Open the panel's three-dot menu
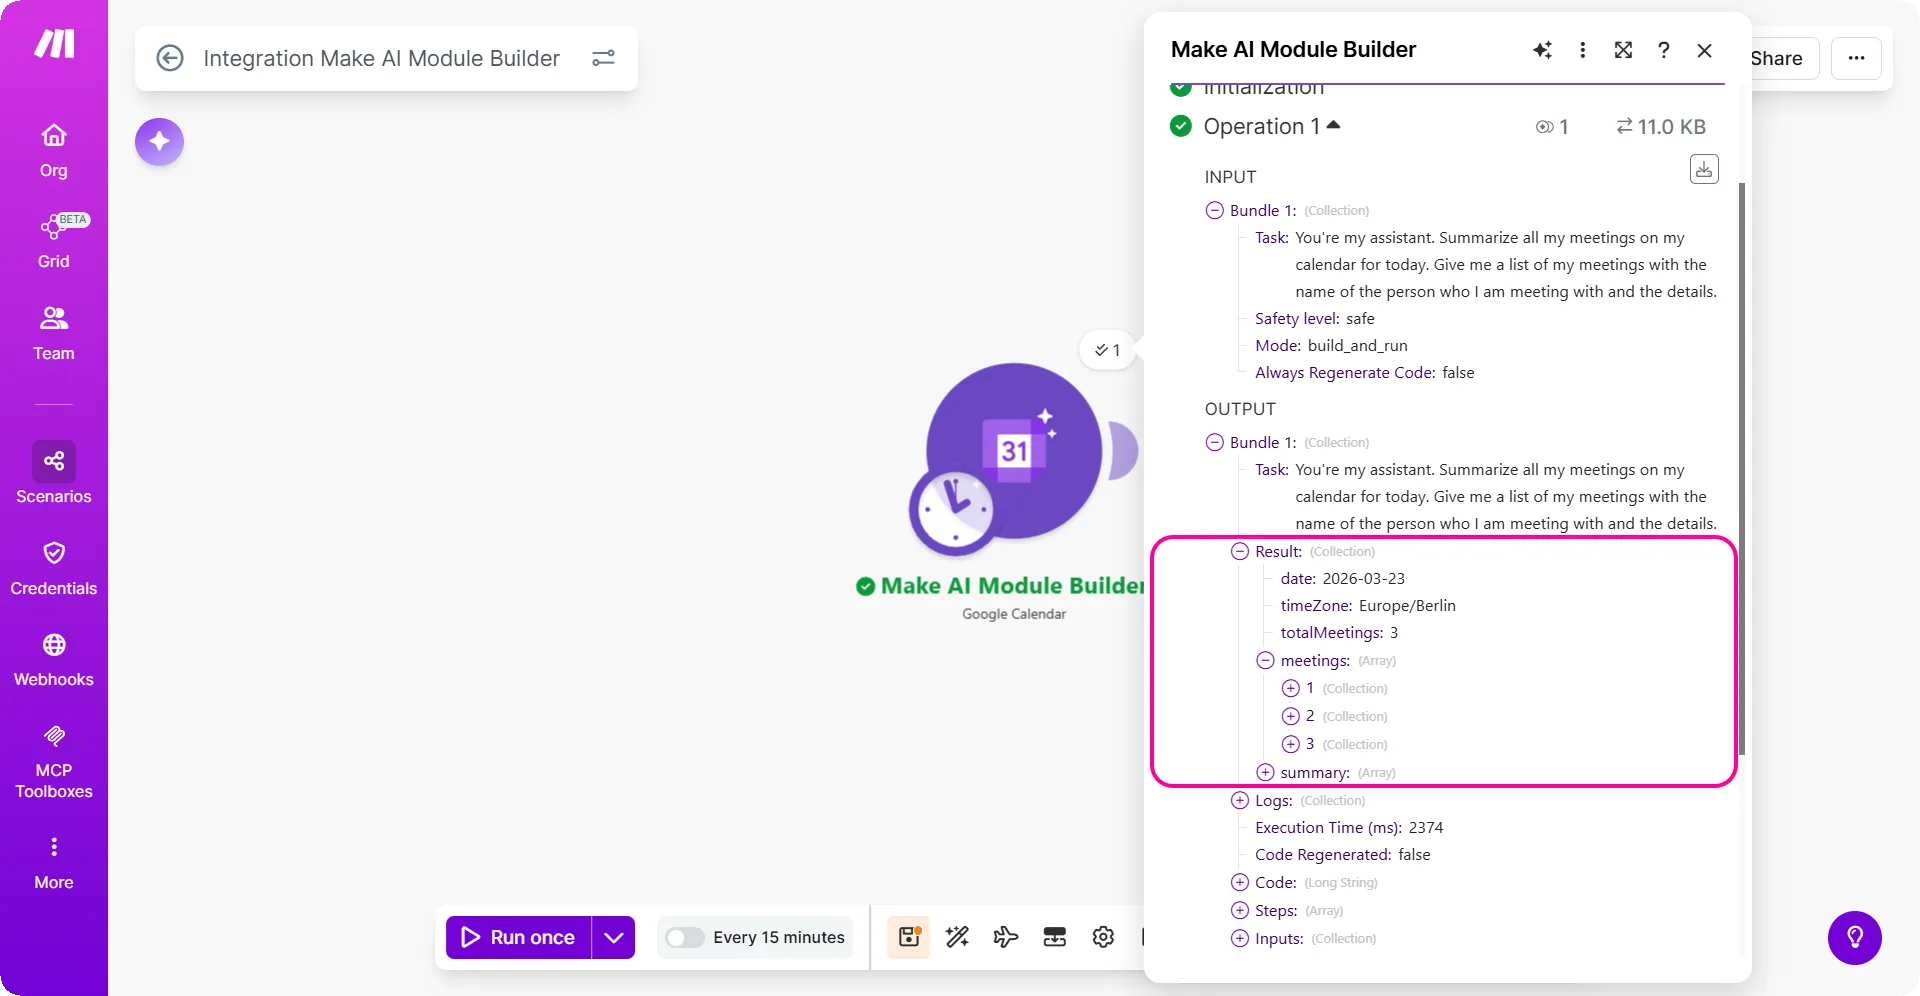 click(1582, 50)
